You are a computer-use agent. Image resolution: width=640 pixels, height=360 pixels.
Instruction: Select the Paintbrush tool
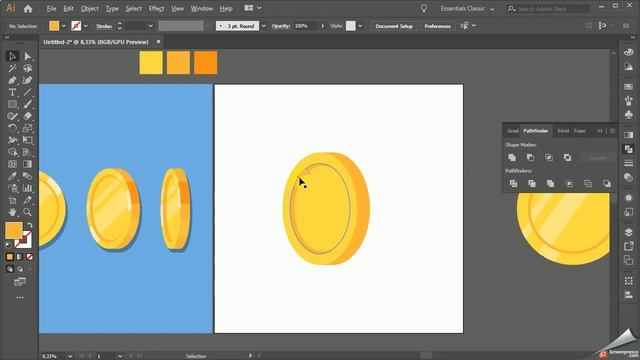tap(27, 104)
